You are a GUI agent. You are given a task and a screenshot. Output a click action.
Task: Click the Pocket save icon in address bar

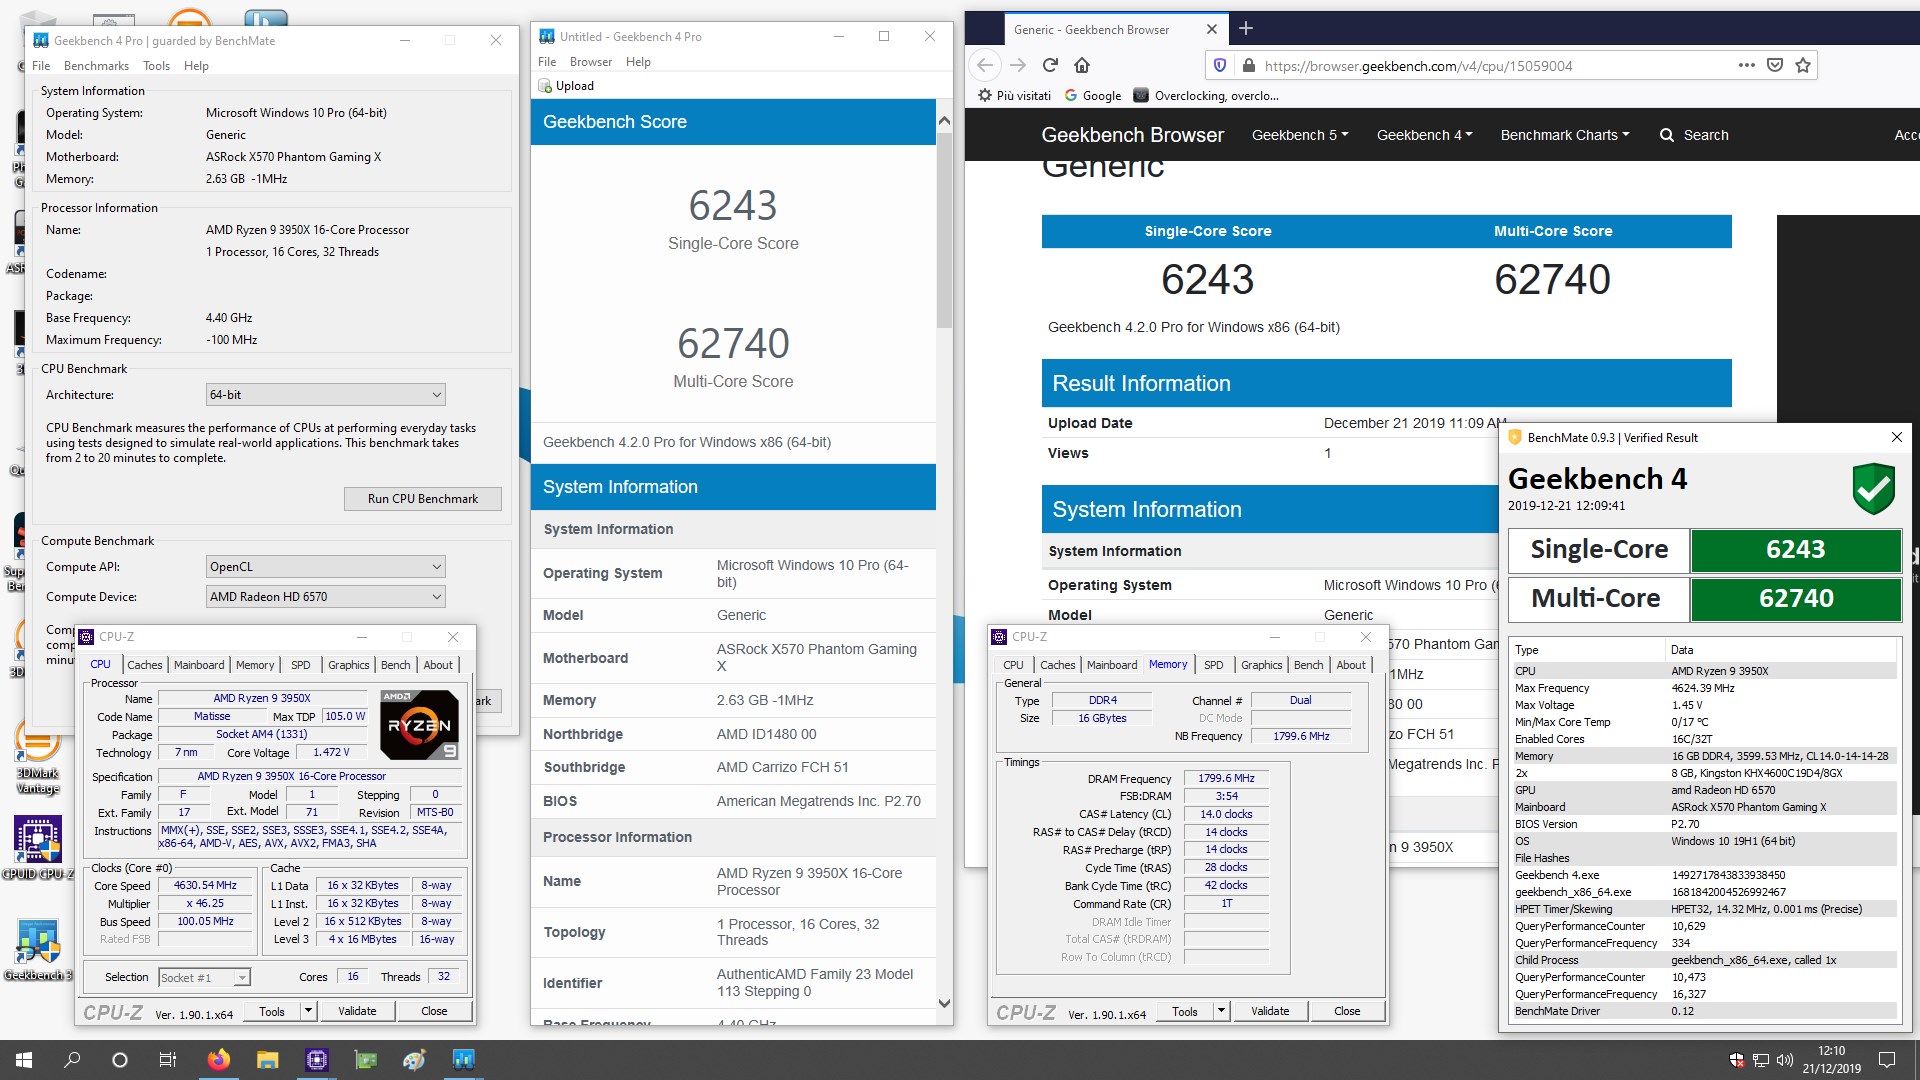click(x=1775, y=65)
